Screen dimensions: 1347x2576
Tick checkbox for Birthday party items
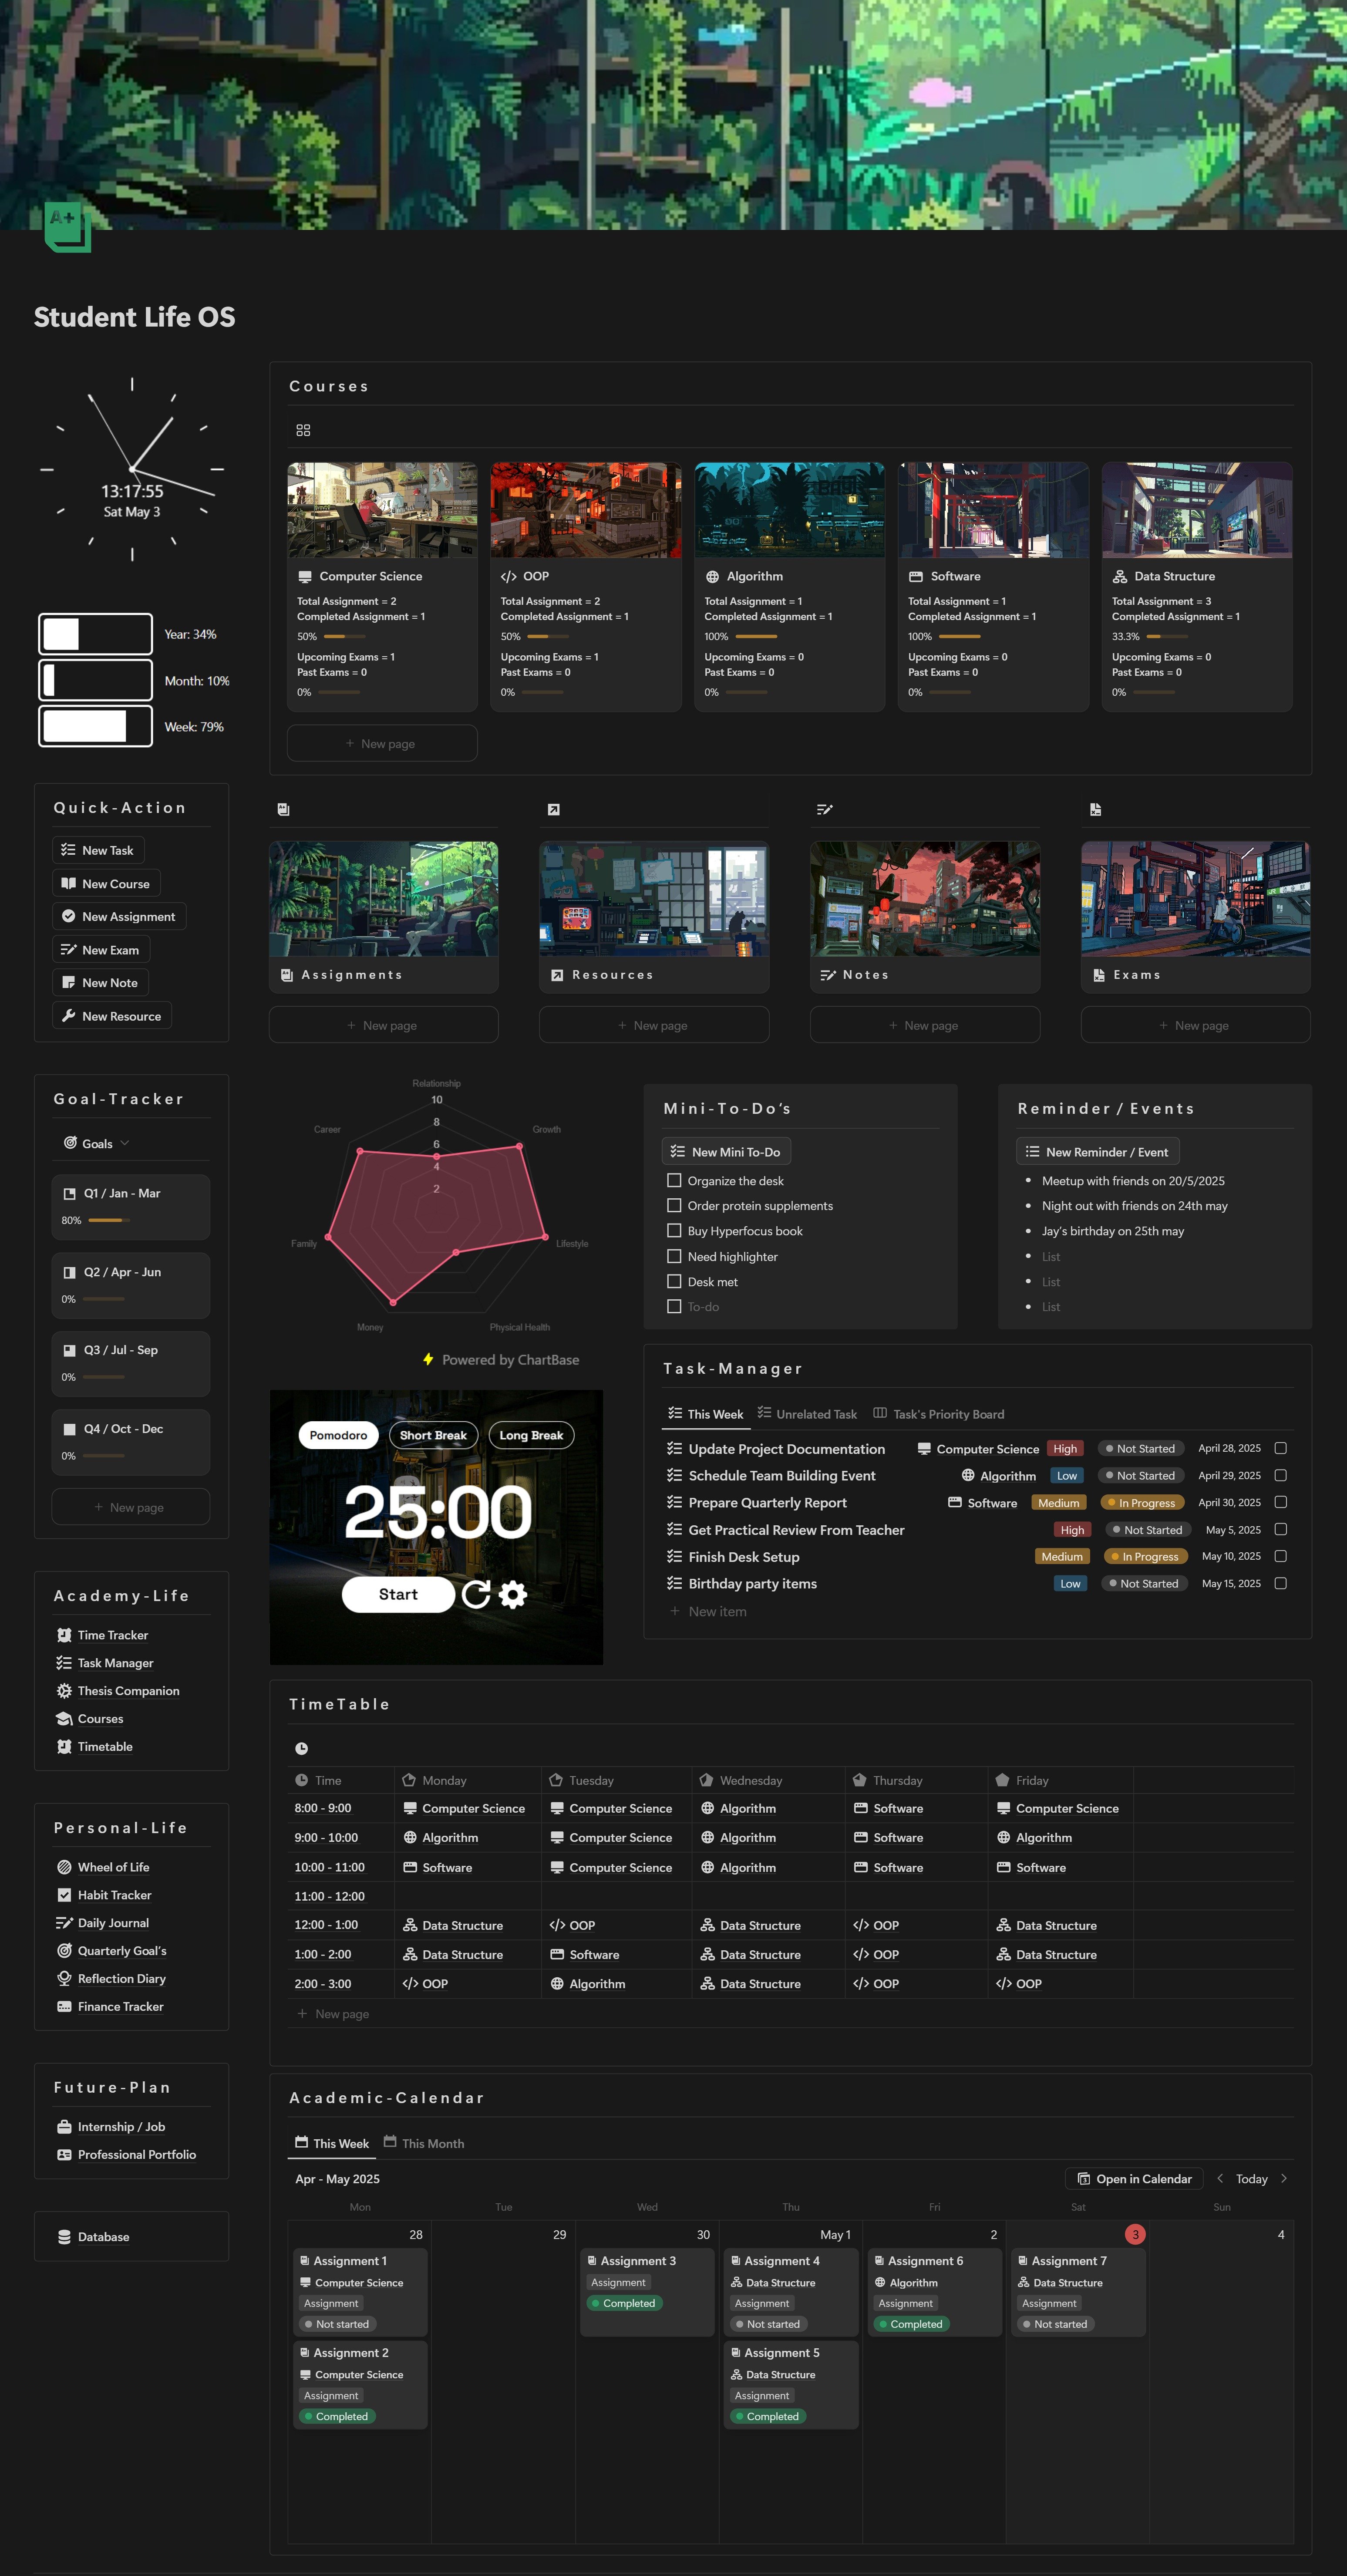pos(1280,1583)
